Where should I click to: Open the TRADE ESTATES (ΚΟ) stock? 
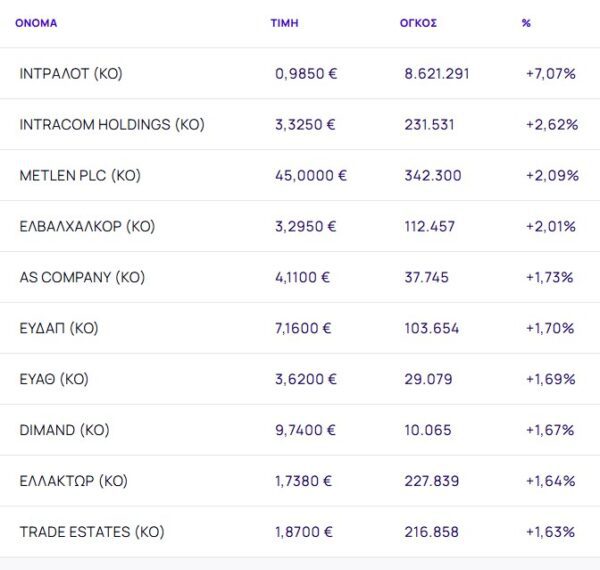pos(91,533)
